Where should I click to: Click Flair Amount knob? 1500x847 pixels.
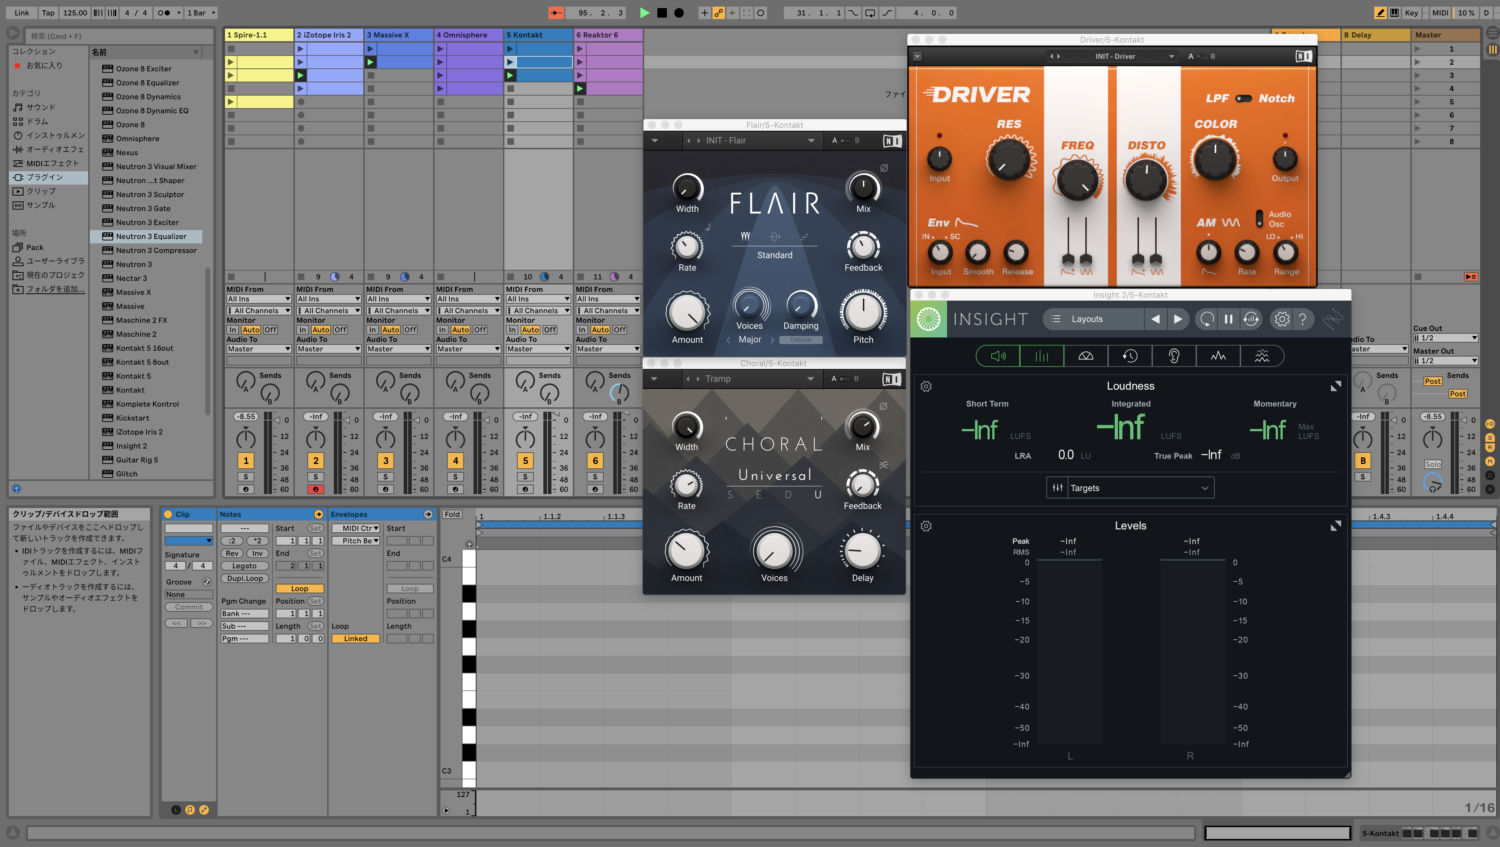pyautogui.click(x=687, y=312)
